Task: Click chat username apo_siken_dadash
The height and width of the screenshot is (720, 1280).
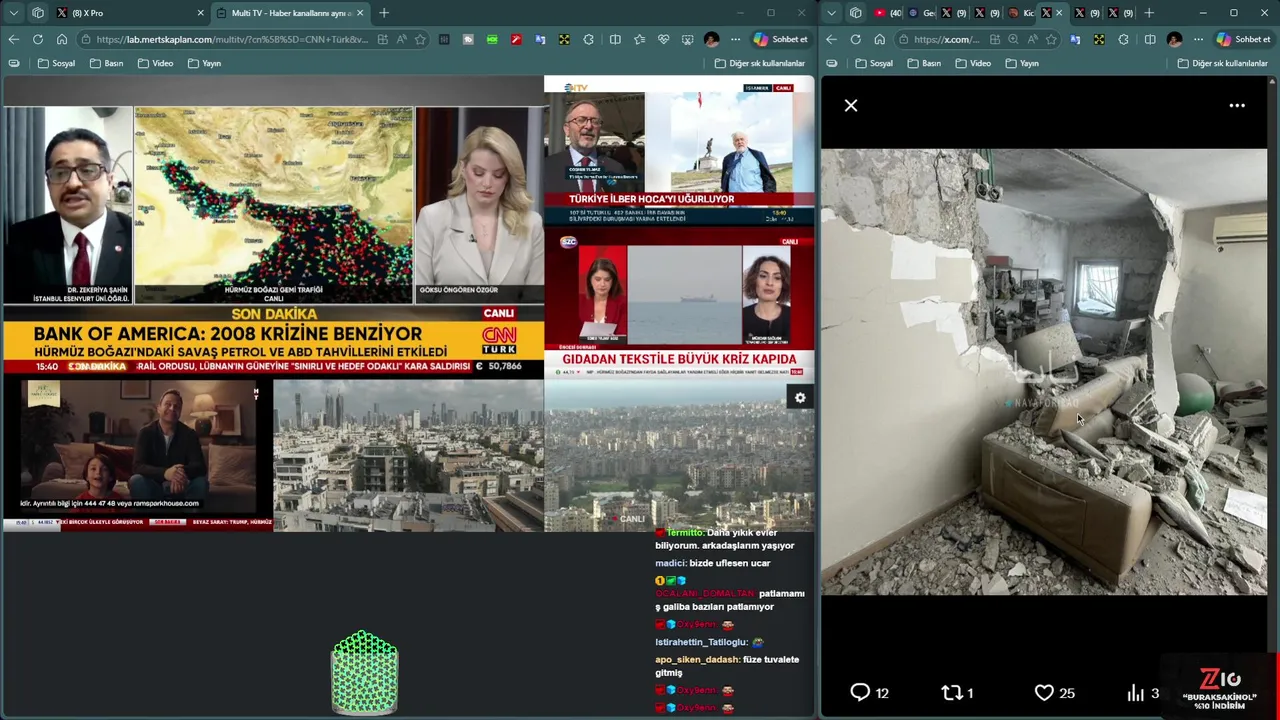Action: [697, 659]
